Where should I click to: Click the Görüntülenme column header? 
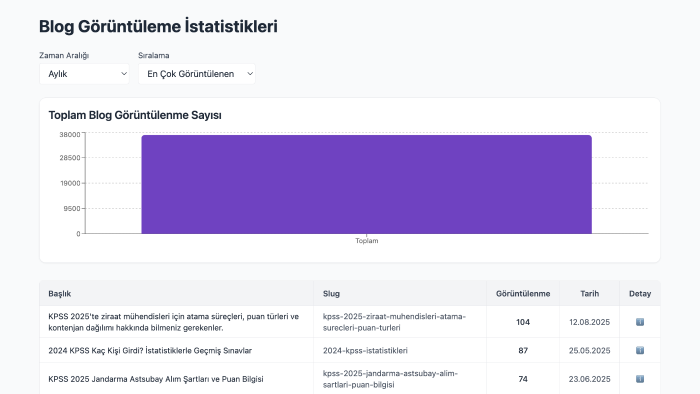point(523,294)
